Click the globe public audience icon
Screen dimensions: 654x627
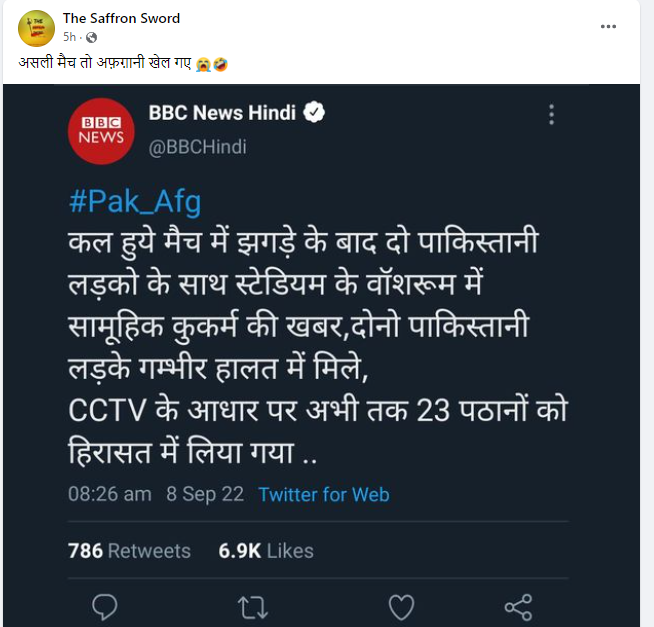90,38
